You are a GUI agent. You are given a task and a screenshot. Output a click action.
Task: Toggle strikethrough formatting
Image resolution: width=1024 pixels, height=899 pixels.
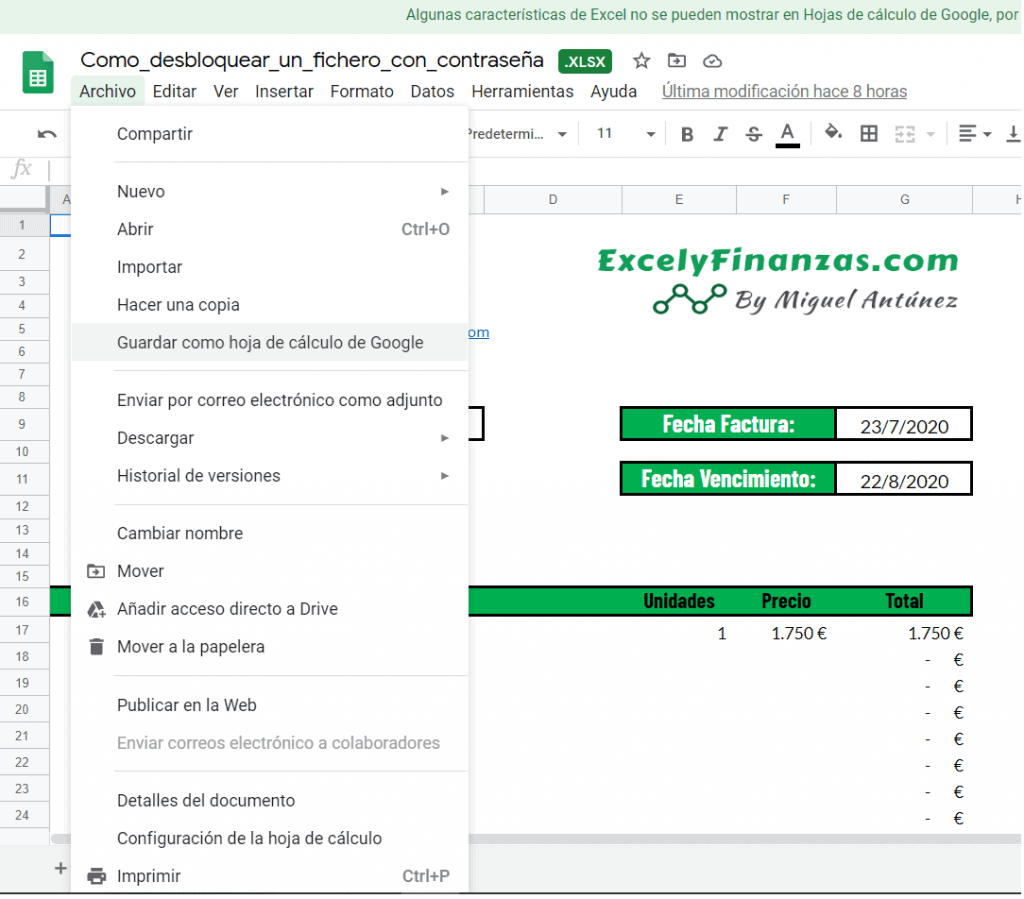[754, 134]
